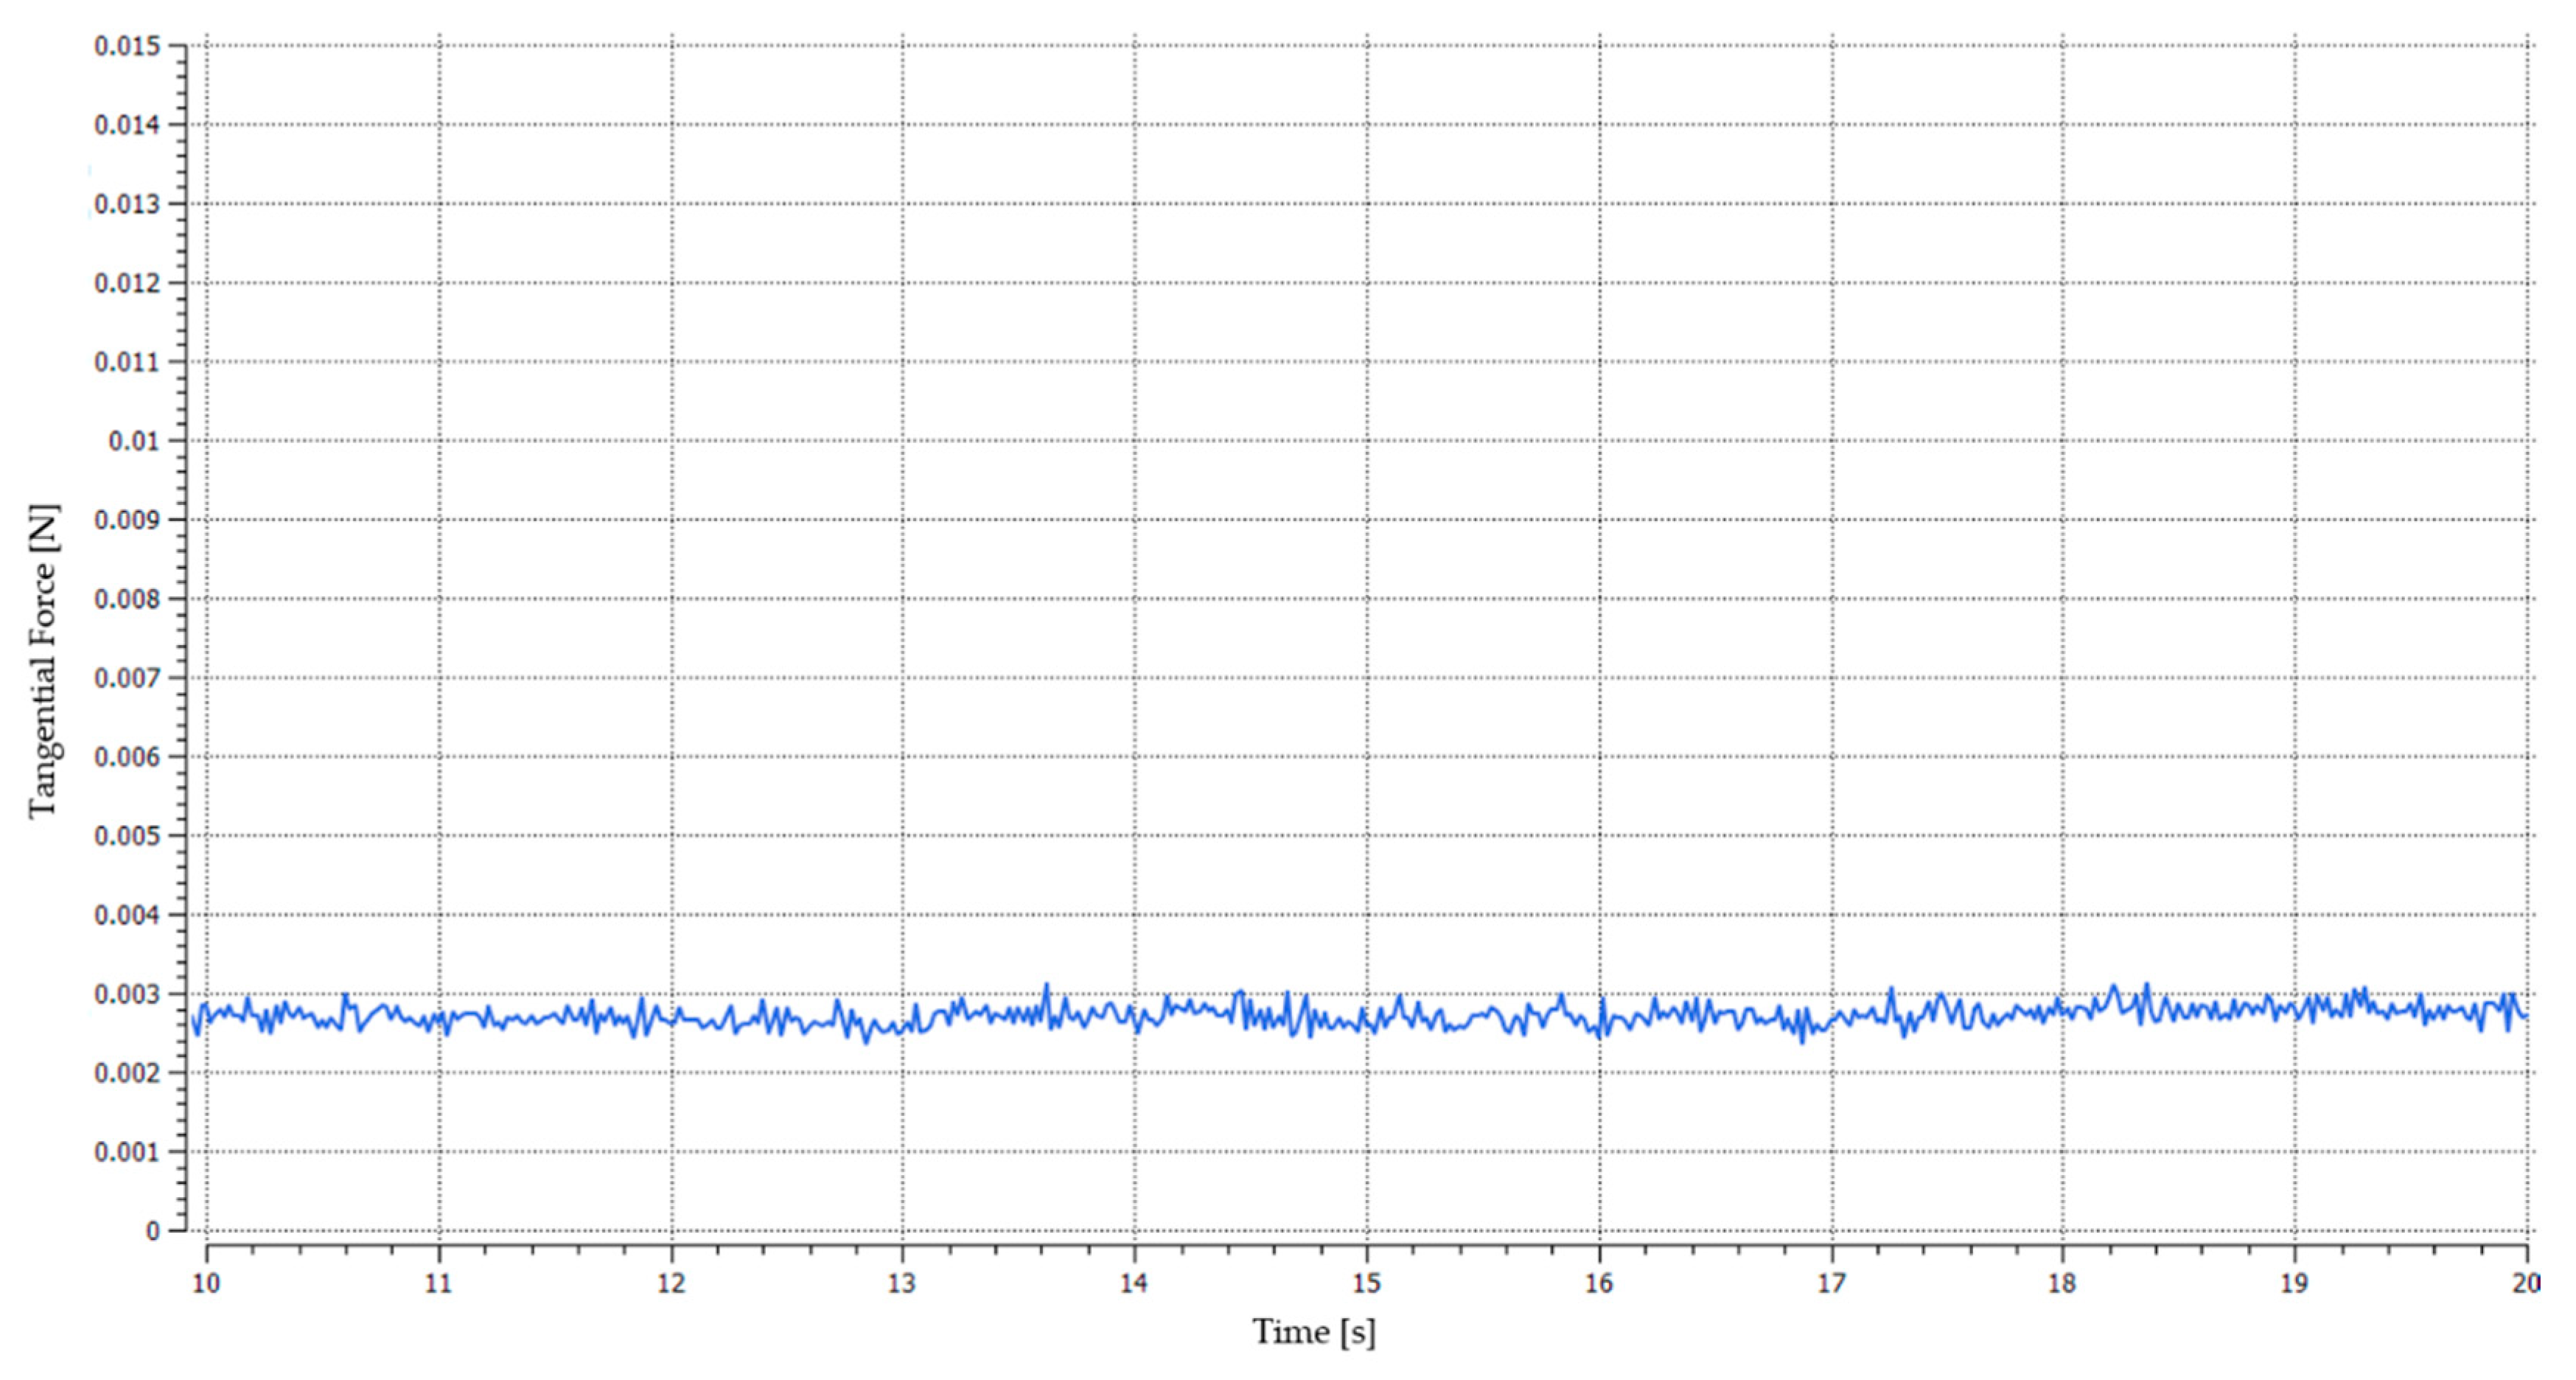
Task: Click the 0.001 y-axis tick label
Action: [x=126, y=1152]
